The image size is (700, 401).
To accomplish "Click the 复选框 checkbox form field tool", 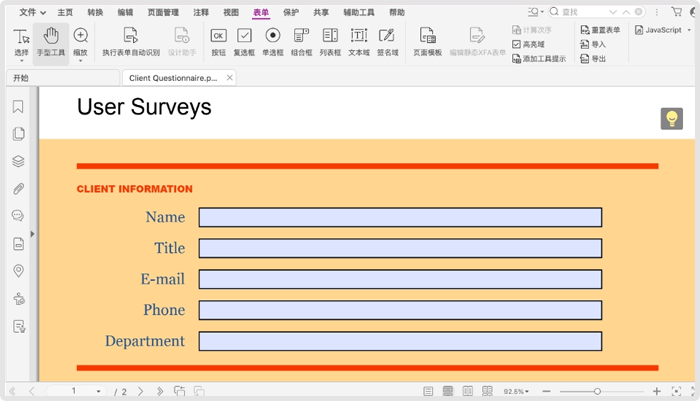I will click(244, 42).
